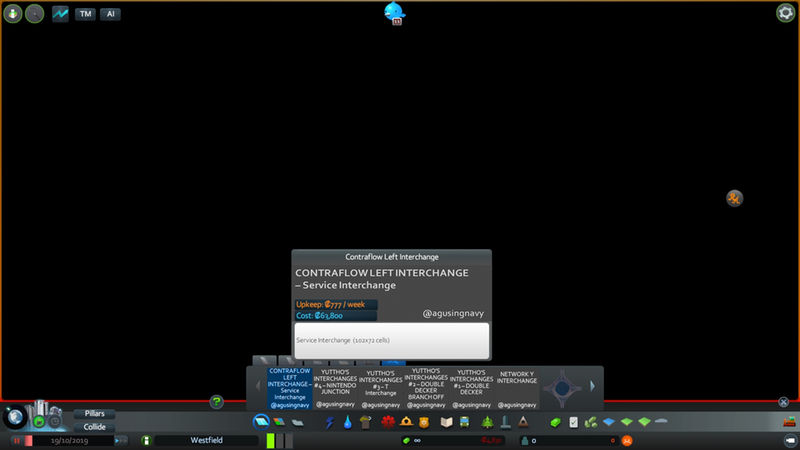The width and height of the screenshot is (800, 450).
Task: Pause the simulation with the pause button
Action: click(16, 440)
